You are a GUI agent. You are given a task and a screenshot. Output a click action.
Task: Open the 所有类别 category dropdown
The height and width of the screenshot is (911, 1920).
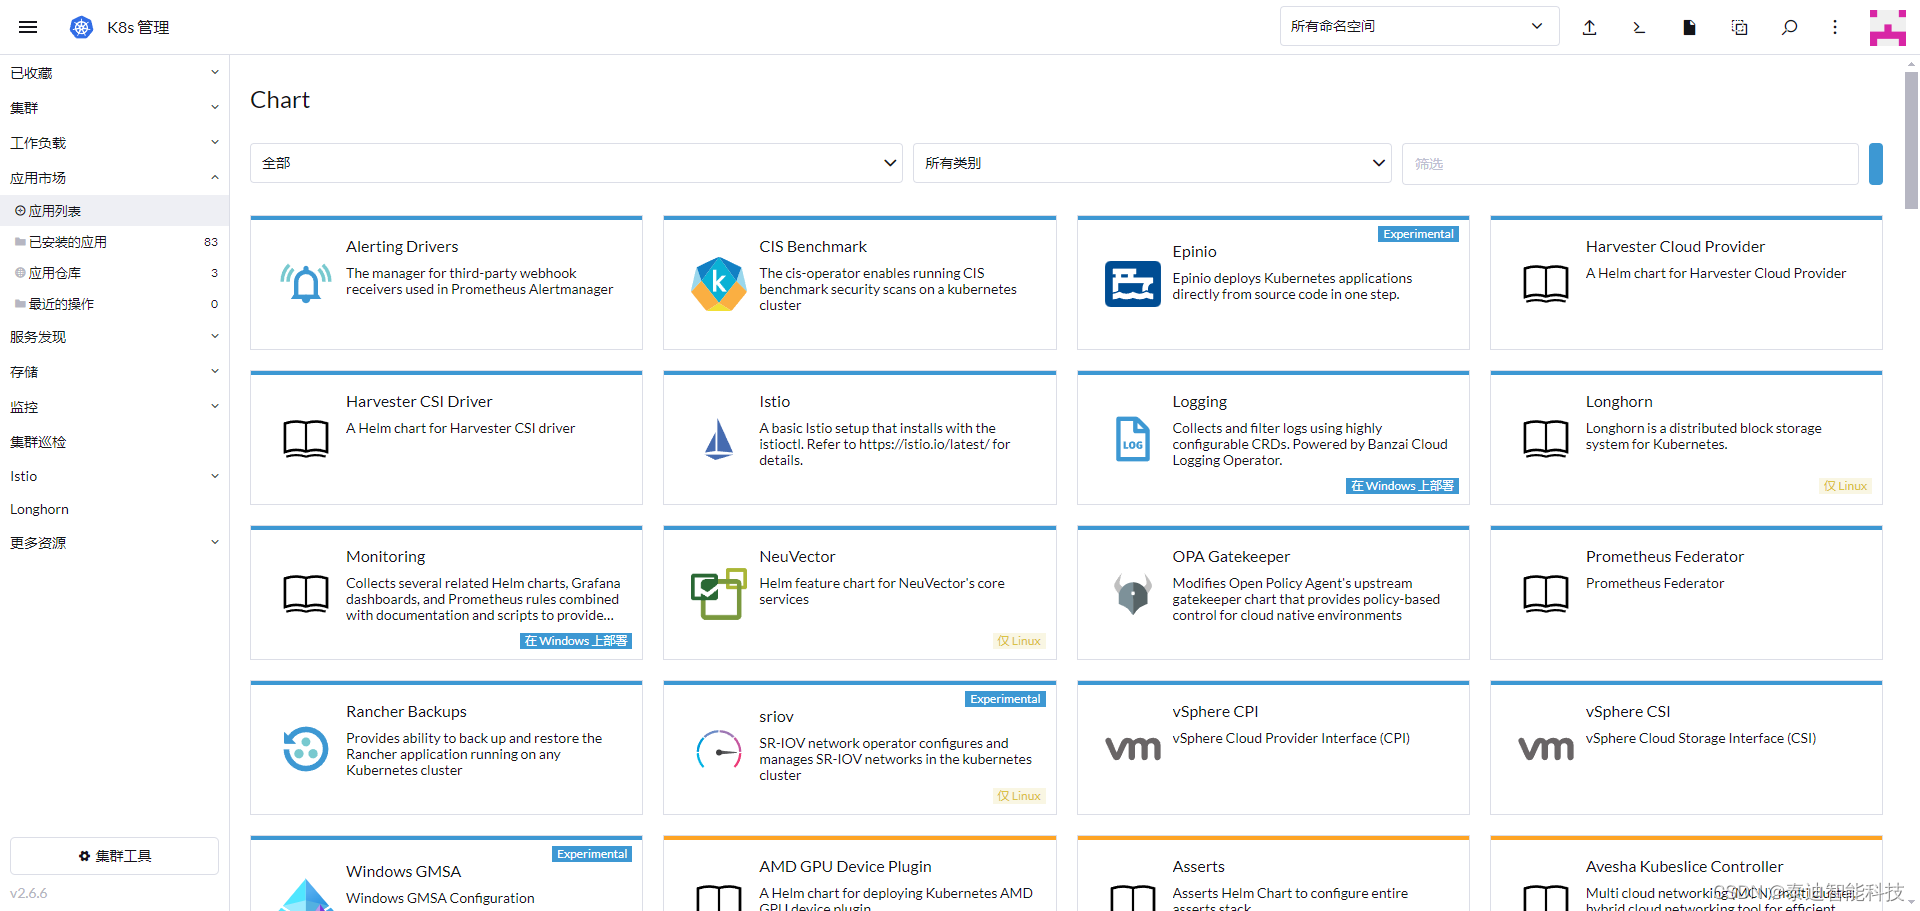[1152, 163]
